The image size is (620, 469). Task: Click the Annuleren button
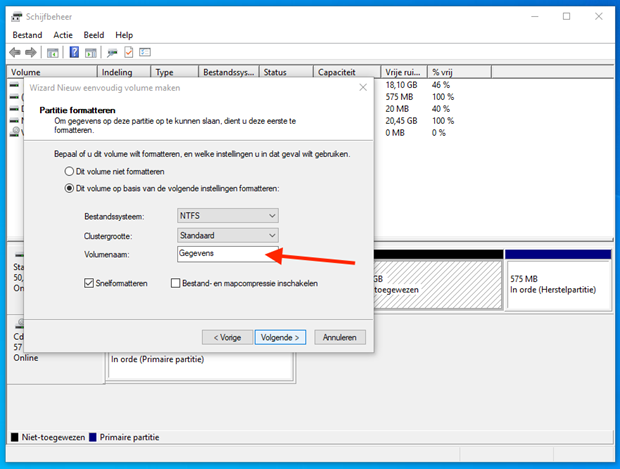(x=340, y=337)
